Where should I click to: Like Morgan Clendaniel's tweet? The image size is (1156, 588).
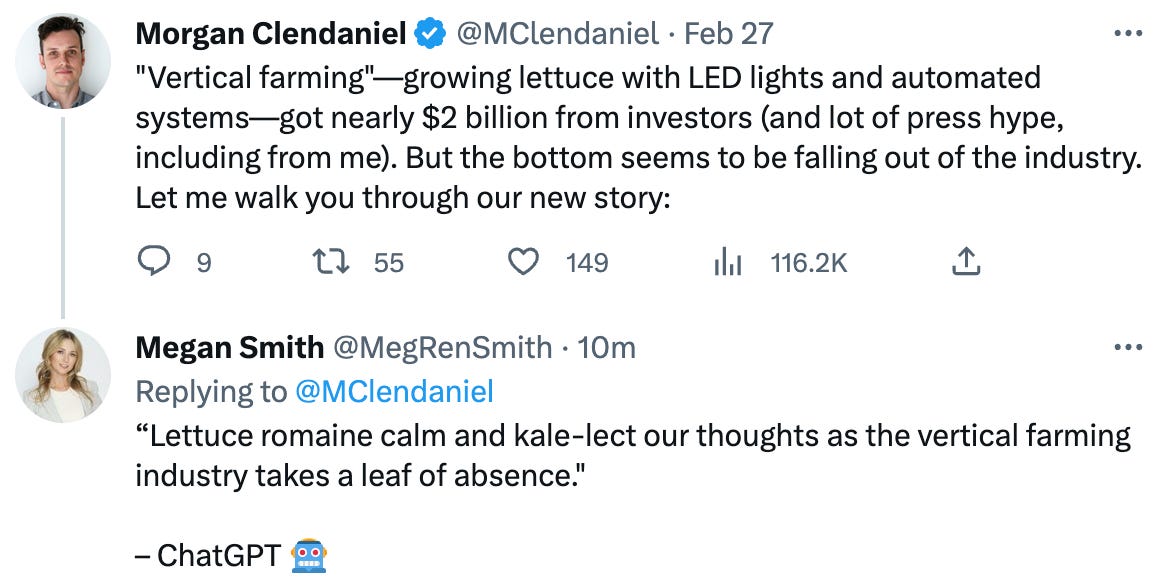[524, 262]
